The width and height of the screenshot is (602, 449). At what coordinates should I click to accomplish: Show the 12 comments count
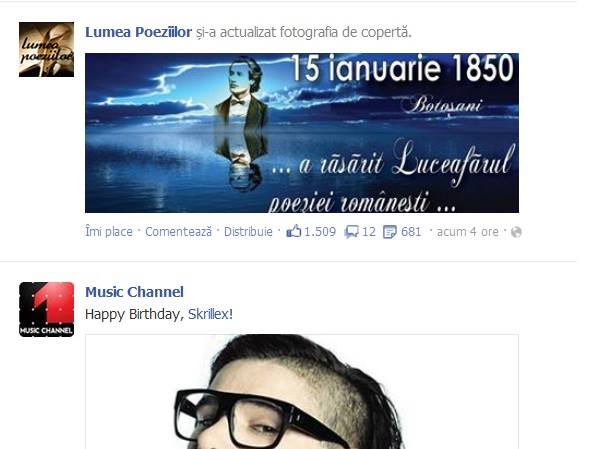pos(369,232)
